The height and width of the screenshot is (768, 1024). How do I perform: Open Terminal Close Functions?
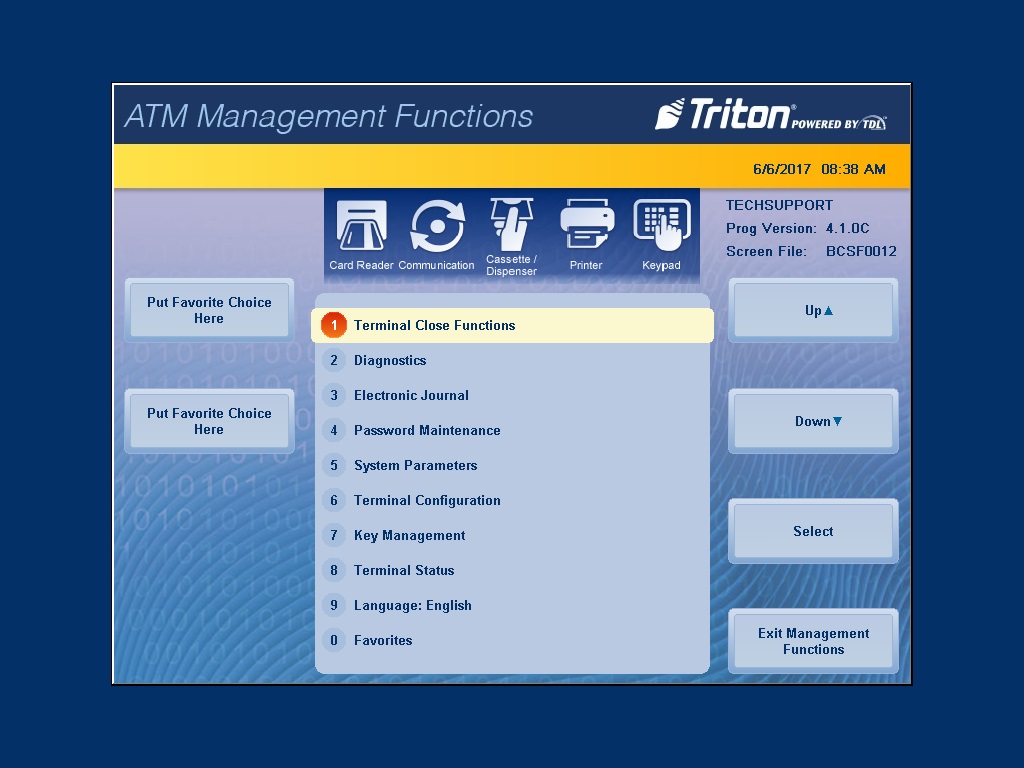(x=434, y=325)
